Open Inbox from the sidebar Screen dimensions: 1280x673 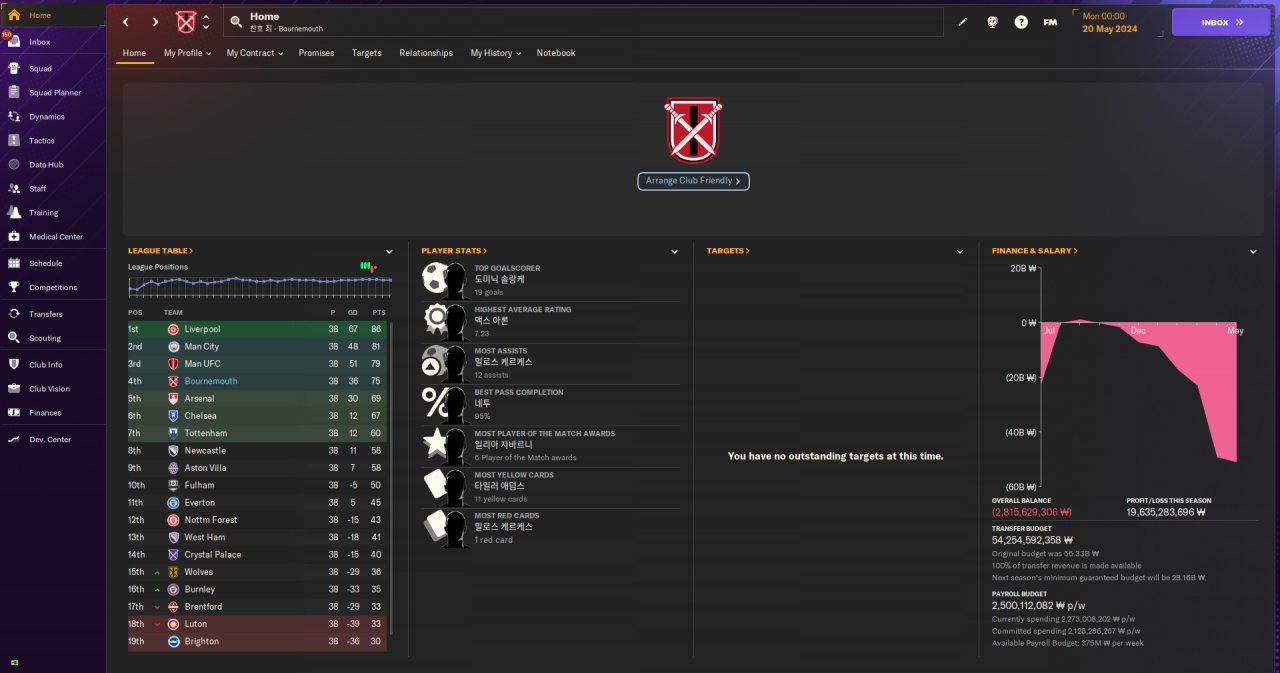click(40, 42)
